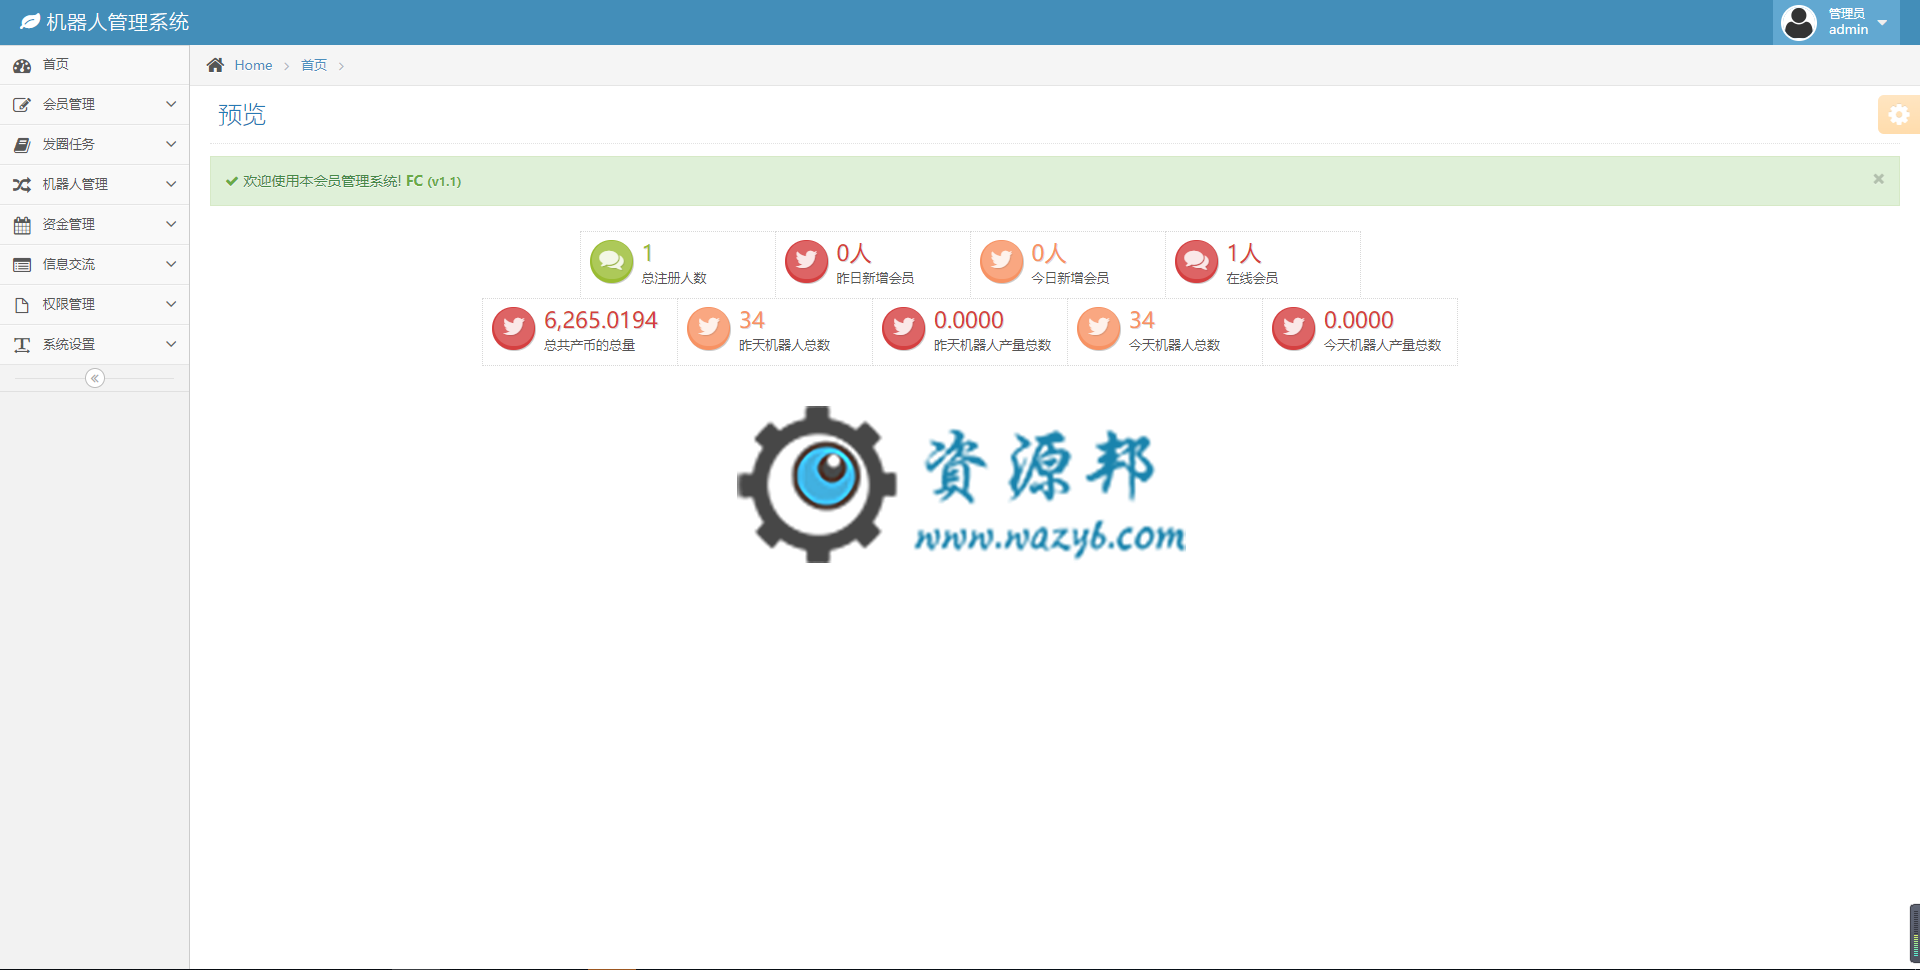Click the admin user avatar
Screen dimensions: 1920x970
(x=1798, y=22)
